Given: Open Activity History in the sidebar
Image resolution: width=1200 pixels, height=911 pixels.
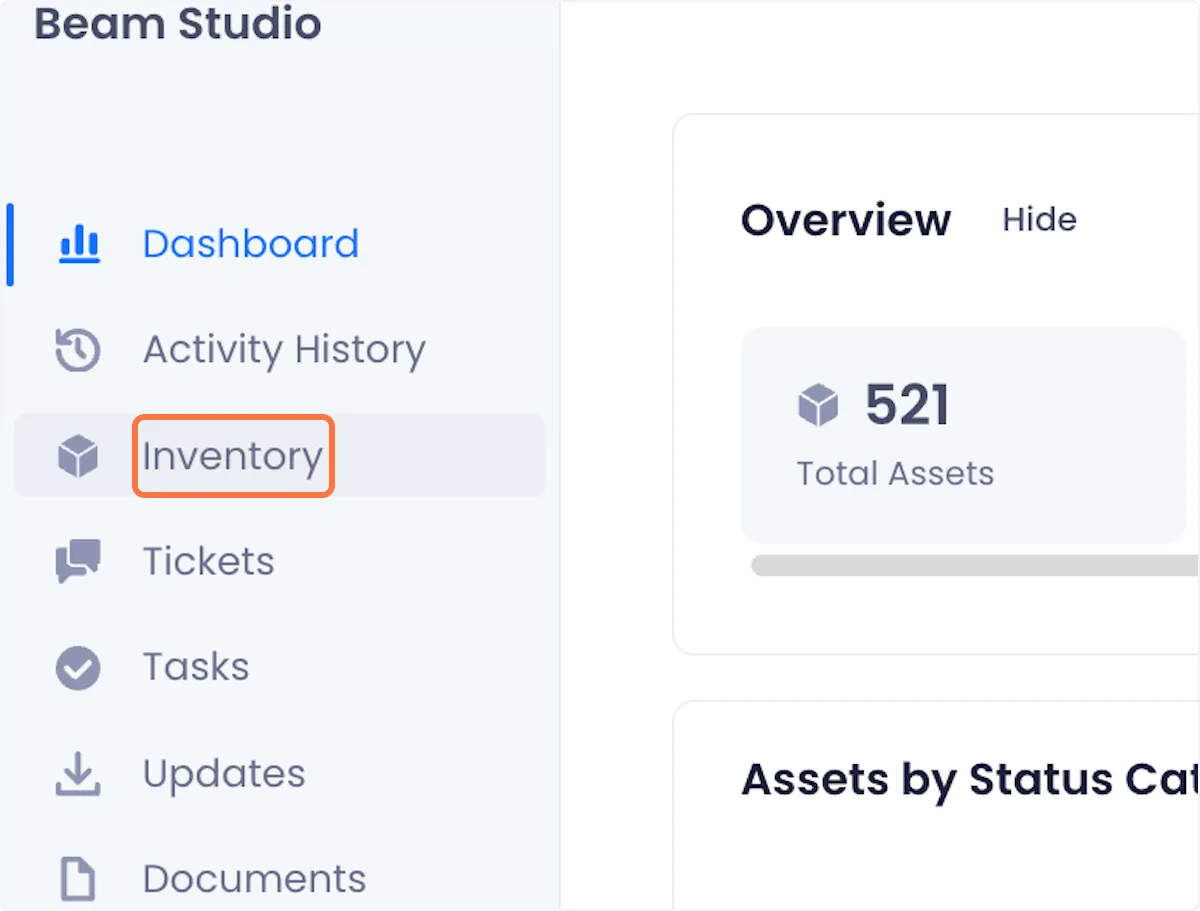Looking at the screenshot, I should click(284, 350).
